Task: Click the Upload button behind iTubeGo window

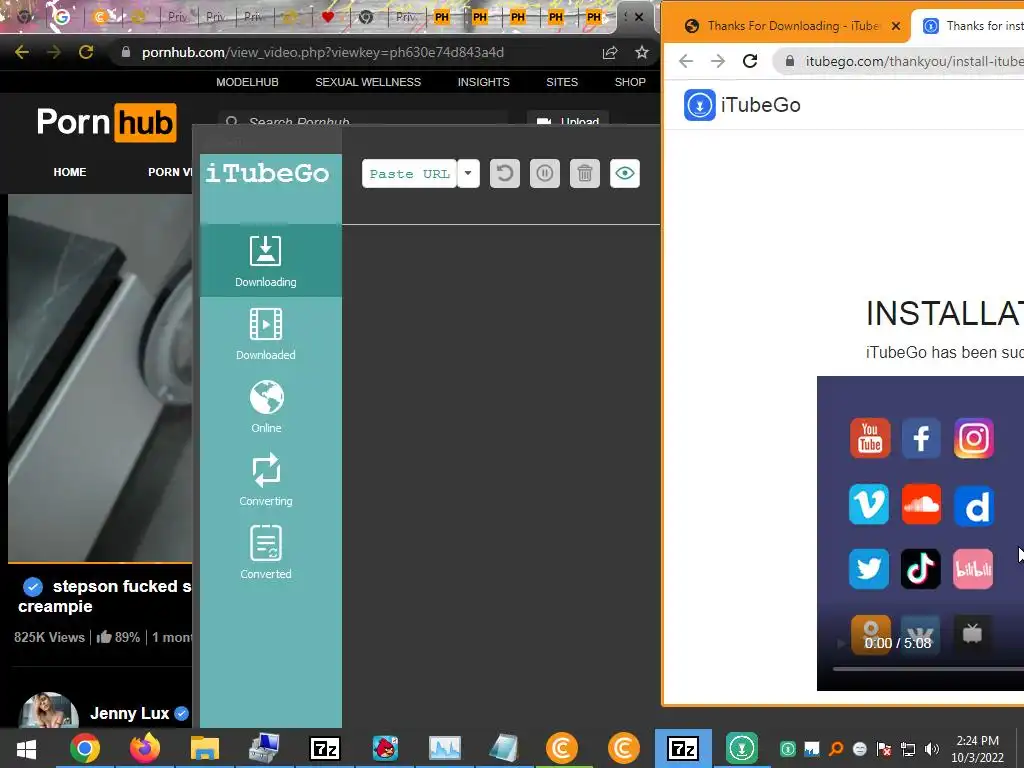Action: coord(568,119)
